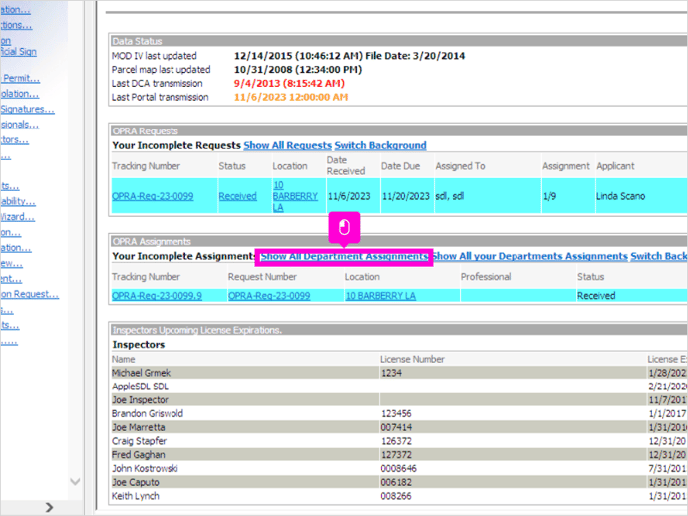Viewport: 688px width, 516px height.
Task: Open assignment tracking number OPRA-Req-23-0099.9
Action: [x=157, y=296]
